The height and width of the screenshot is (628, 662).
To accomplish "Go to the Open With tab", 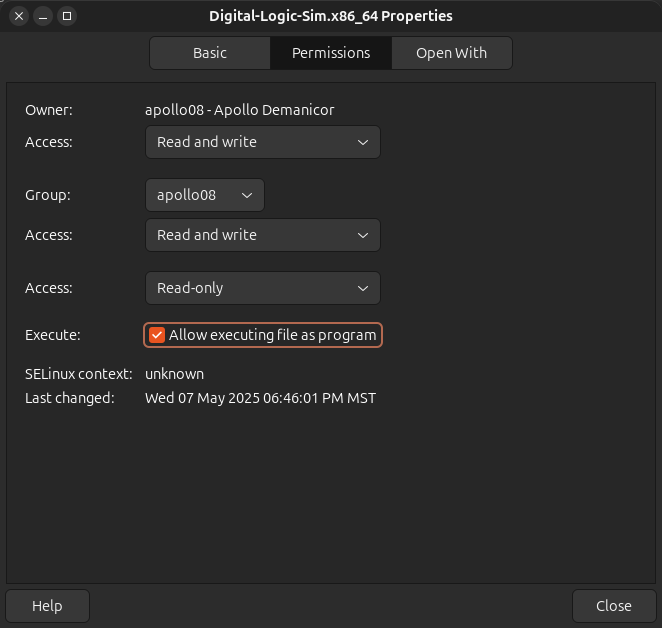I will point(451,53).
